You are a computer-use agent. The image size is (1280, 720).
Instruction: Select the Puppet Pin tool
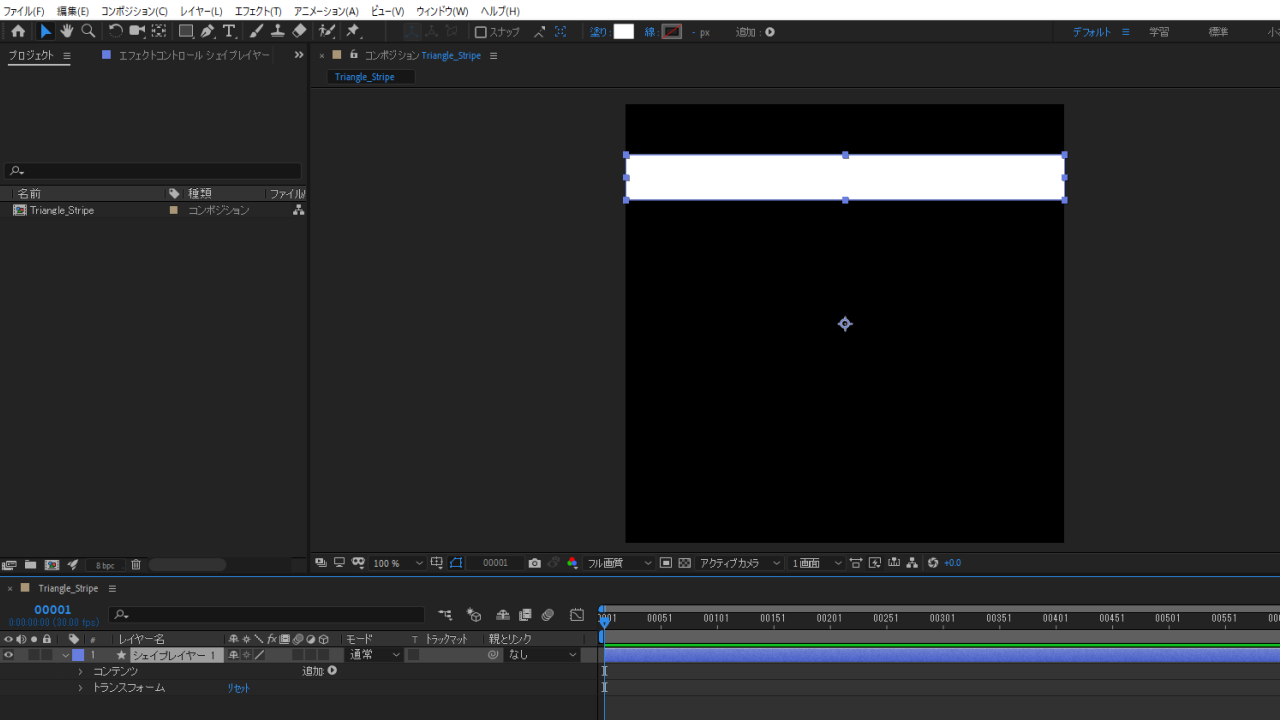[353, 32]
